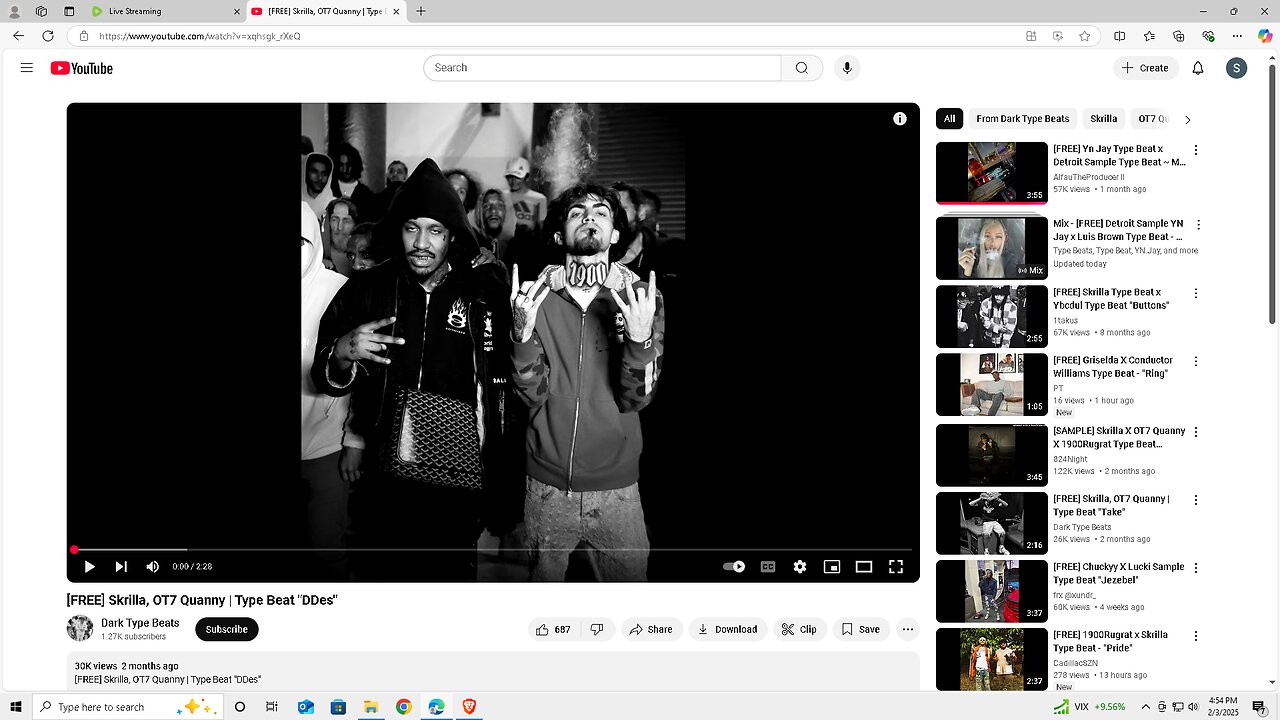Toggle closed captions in the player
This screenshot has width=1280, height=720.
click(x=768, y=567)
